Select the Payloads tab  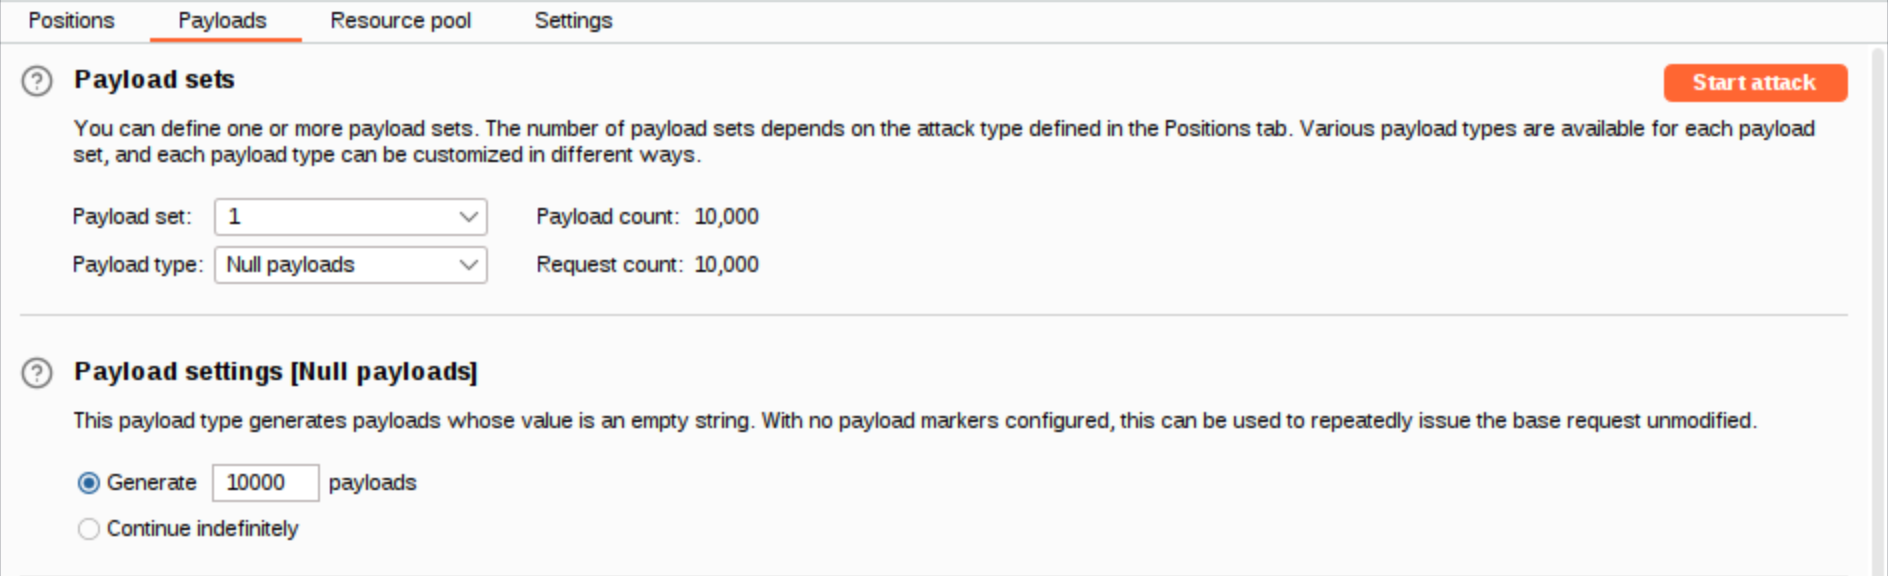coord(222,21)
